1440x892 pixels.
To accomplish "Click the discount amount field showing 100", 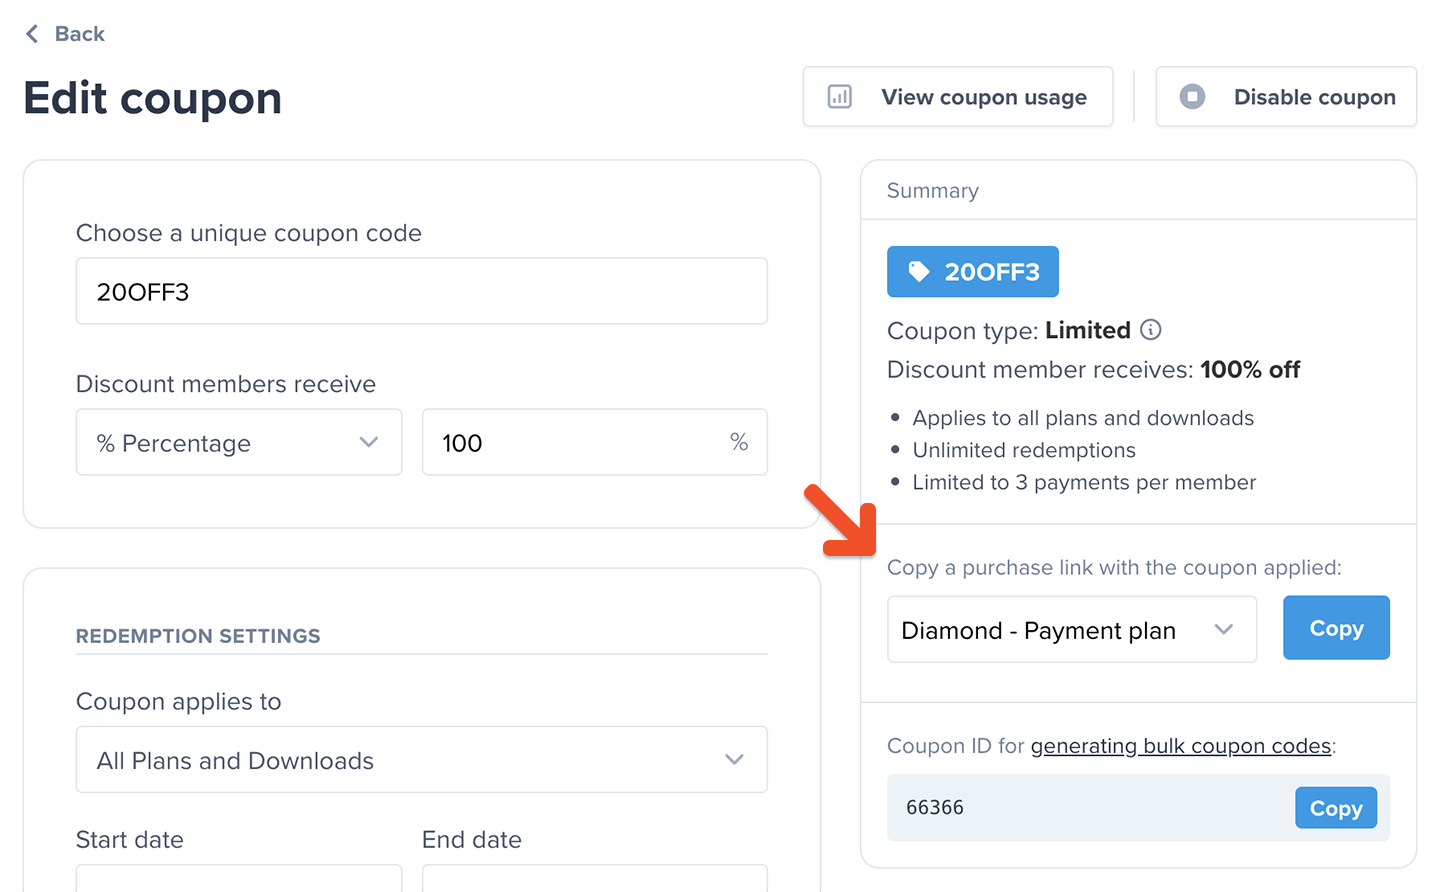I will [595, 442].
